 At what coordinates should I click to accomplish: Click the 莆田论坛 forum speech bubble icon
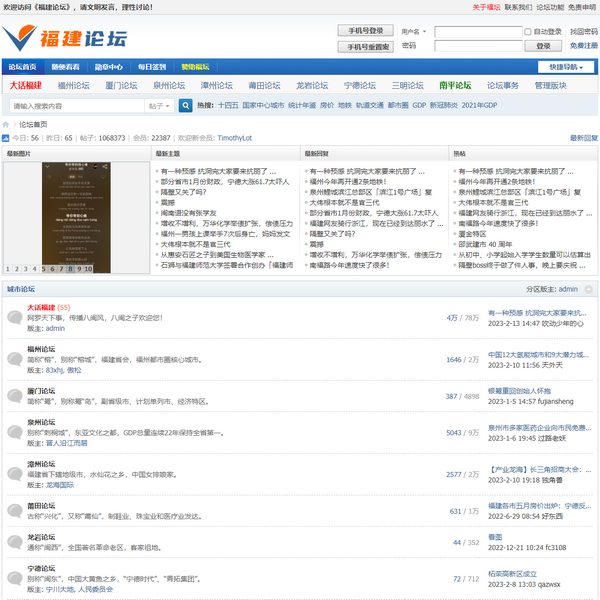[x=15, y=512]
